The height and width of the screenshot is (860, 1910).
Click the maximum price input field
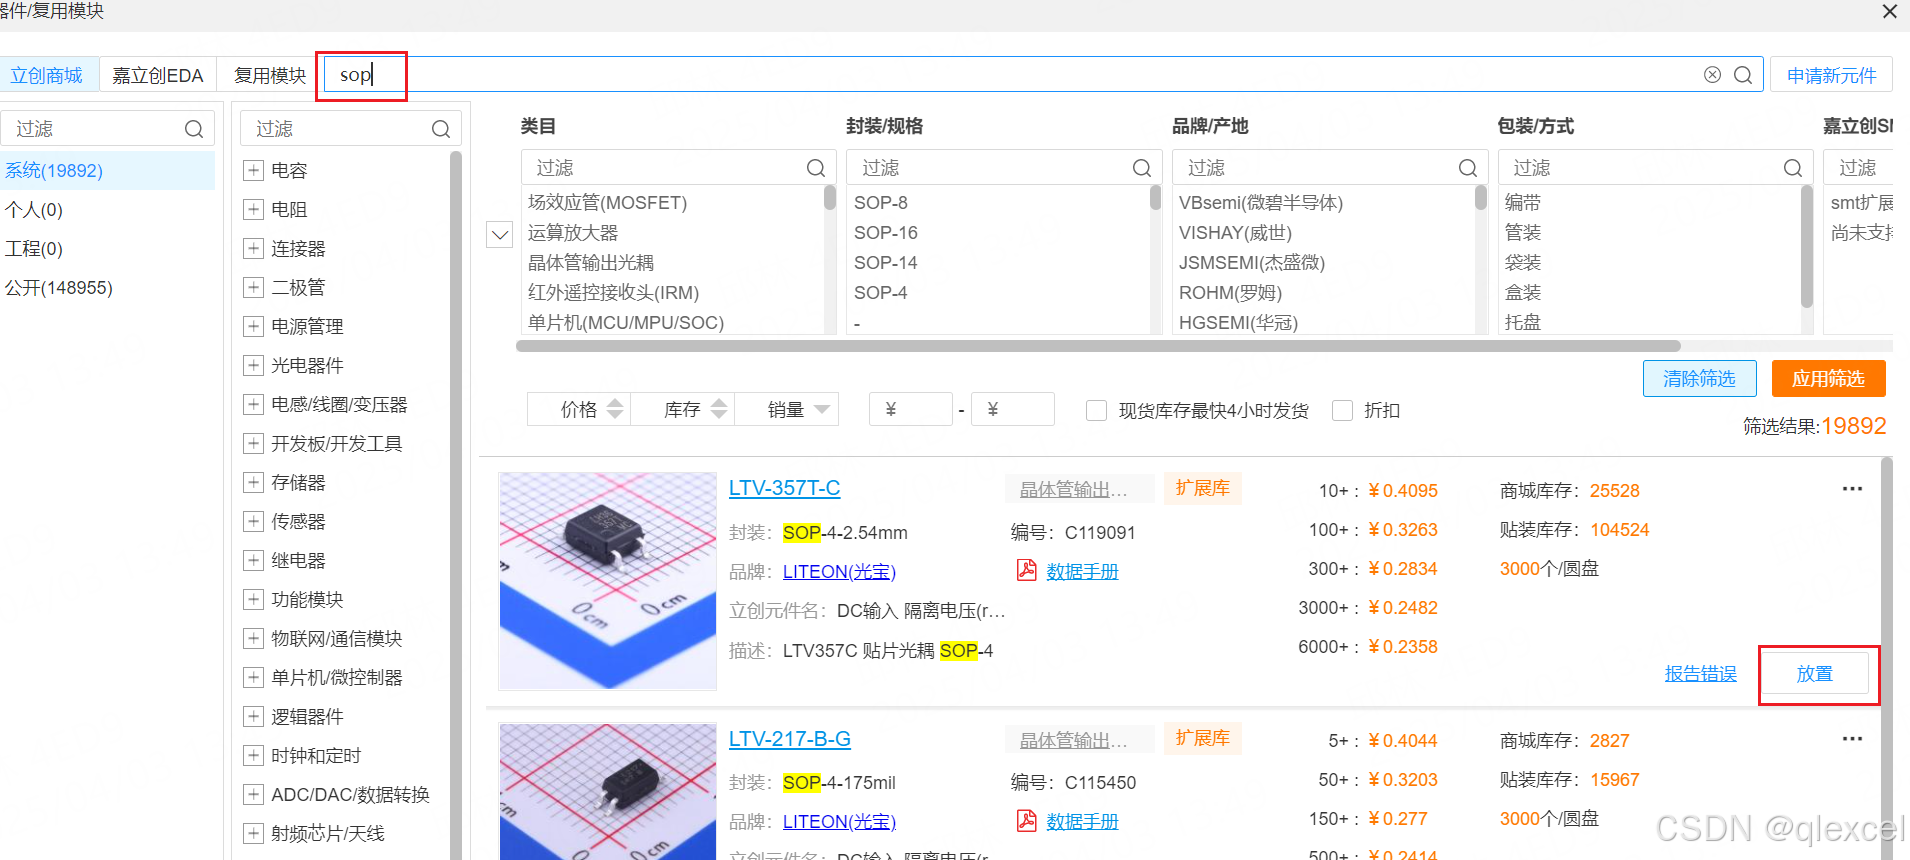coord(1012,409)
